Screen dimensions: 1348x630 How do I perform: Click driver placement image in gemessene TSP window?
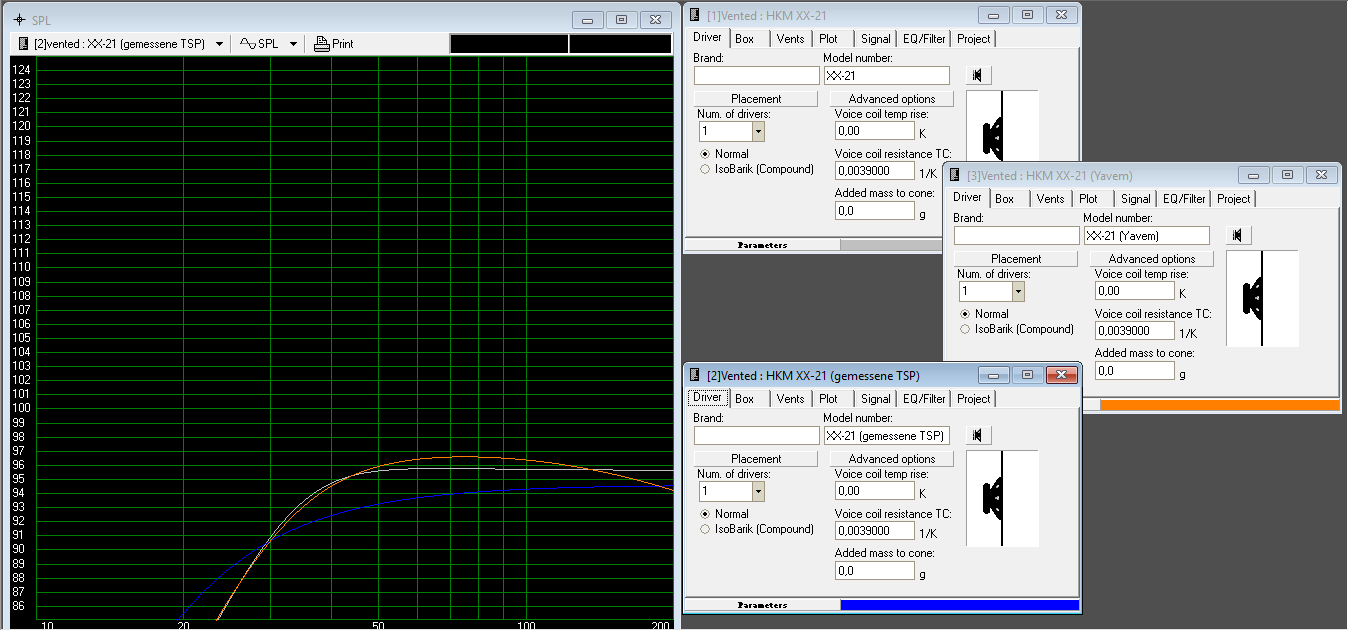coord(1002,498)
